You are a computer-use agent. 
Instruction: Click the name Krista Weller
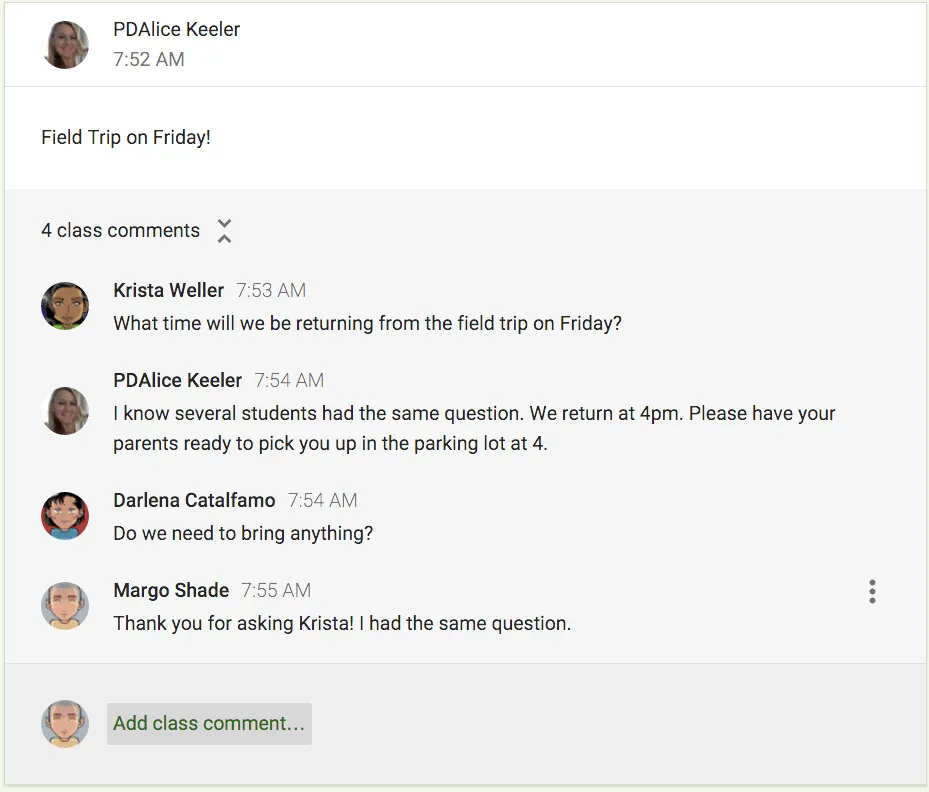pos(168,291)
